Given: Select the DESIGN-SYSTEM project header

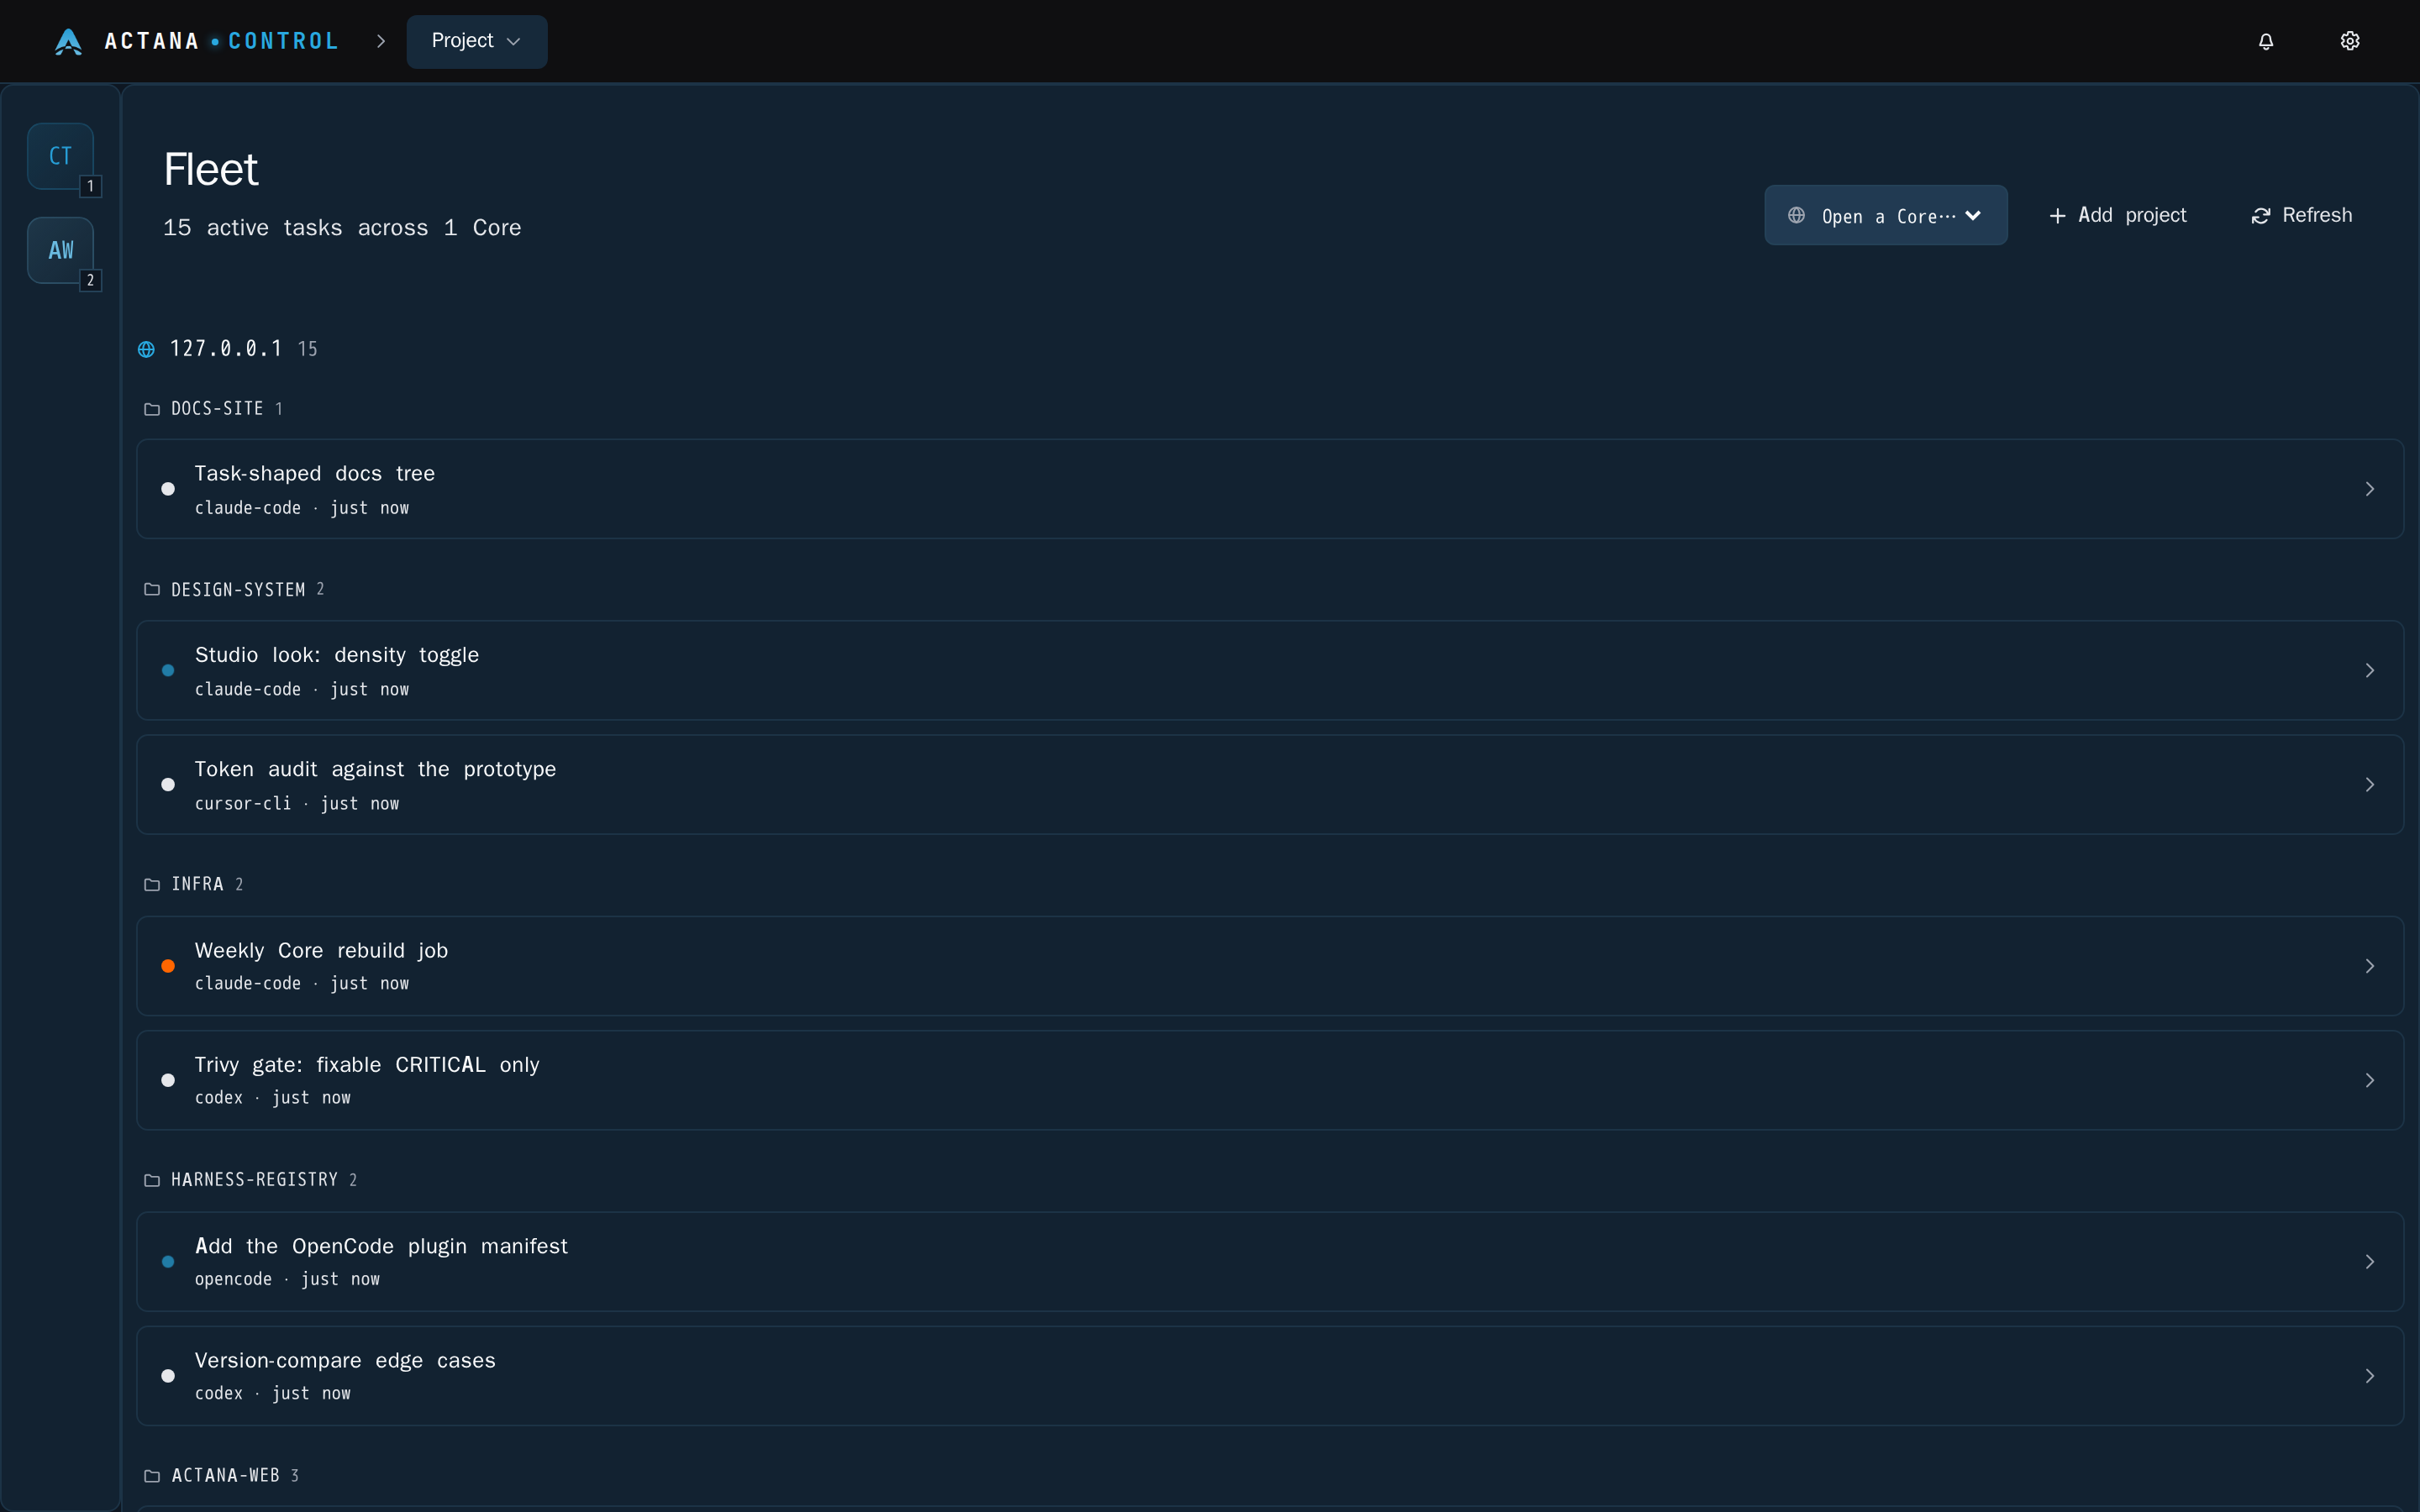Looking at the screenshot, I should (235, 589).
